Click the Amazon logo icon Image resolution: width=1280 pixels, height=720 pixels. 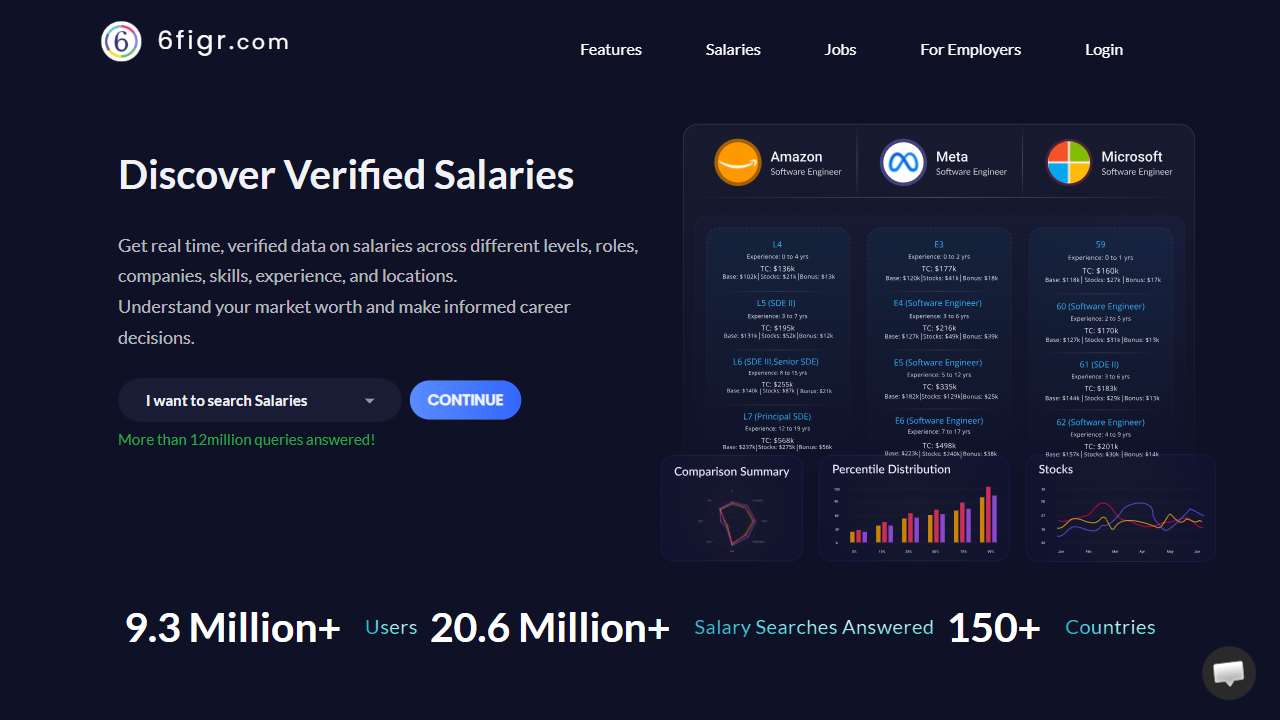pos(738,162)
